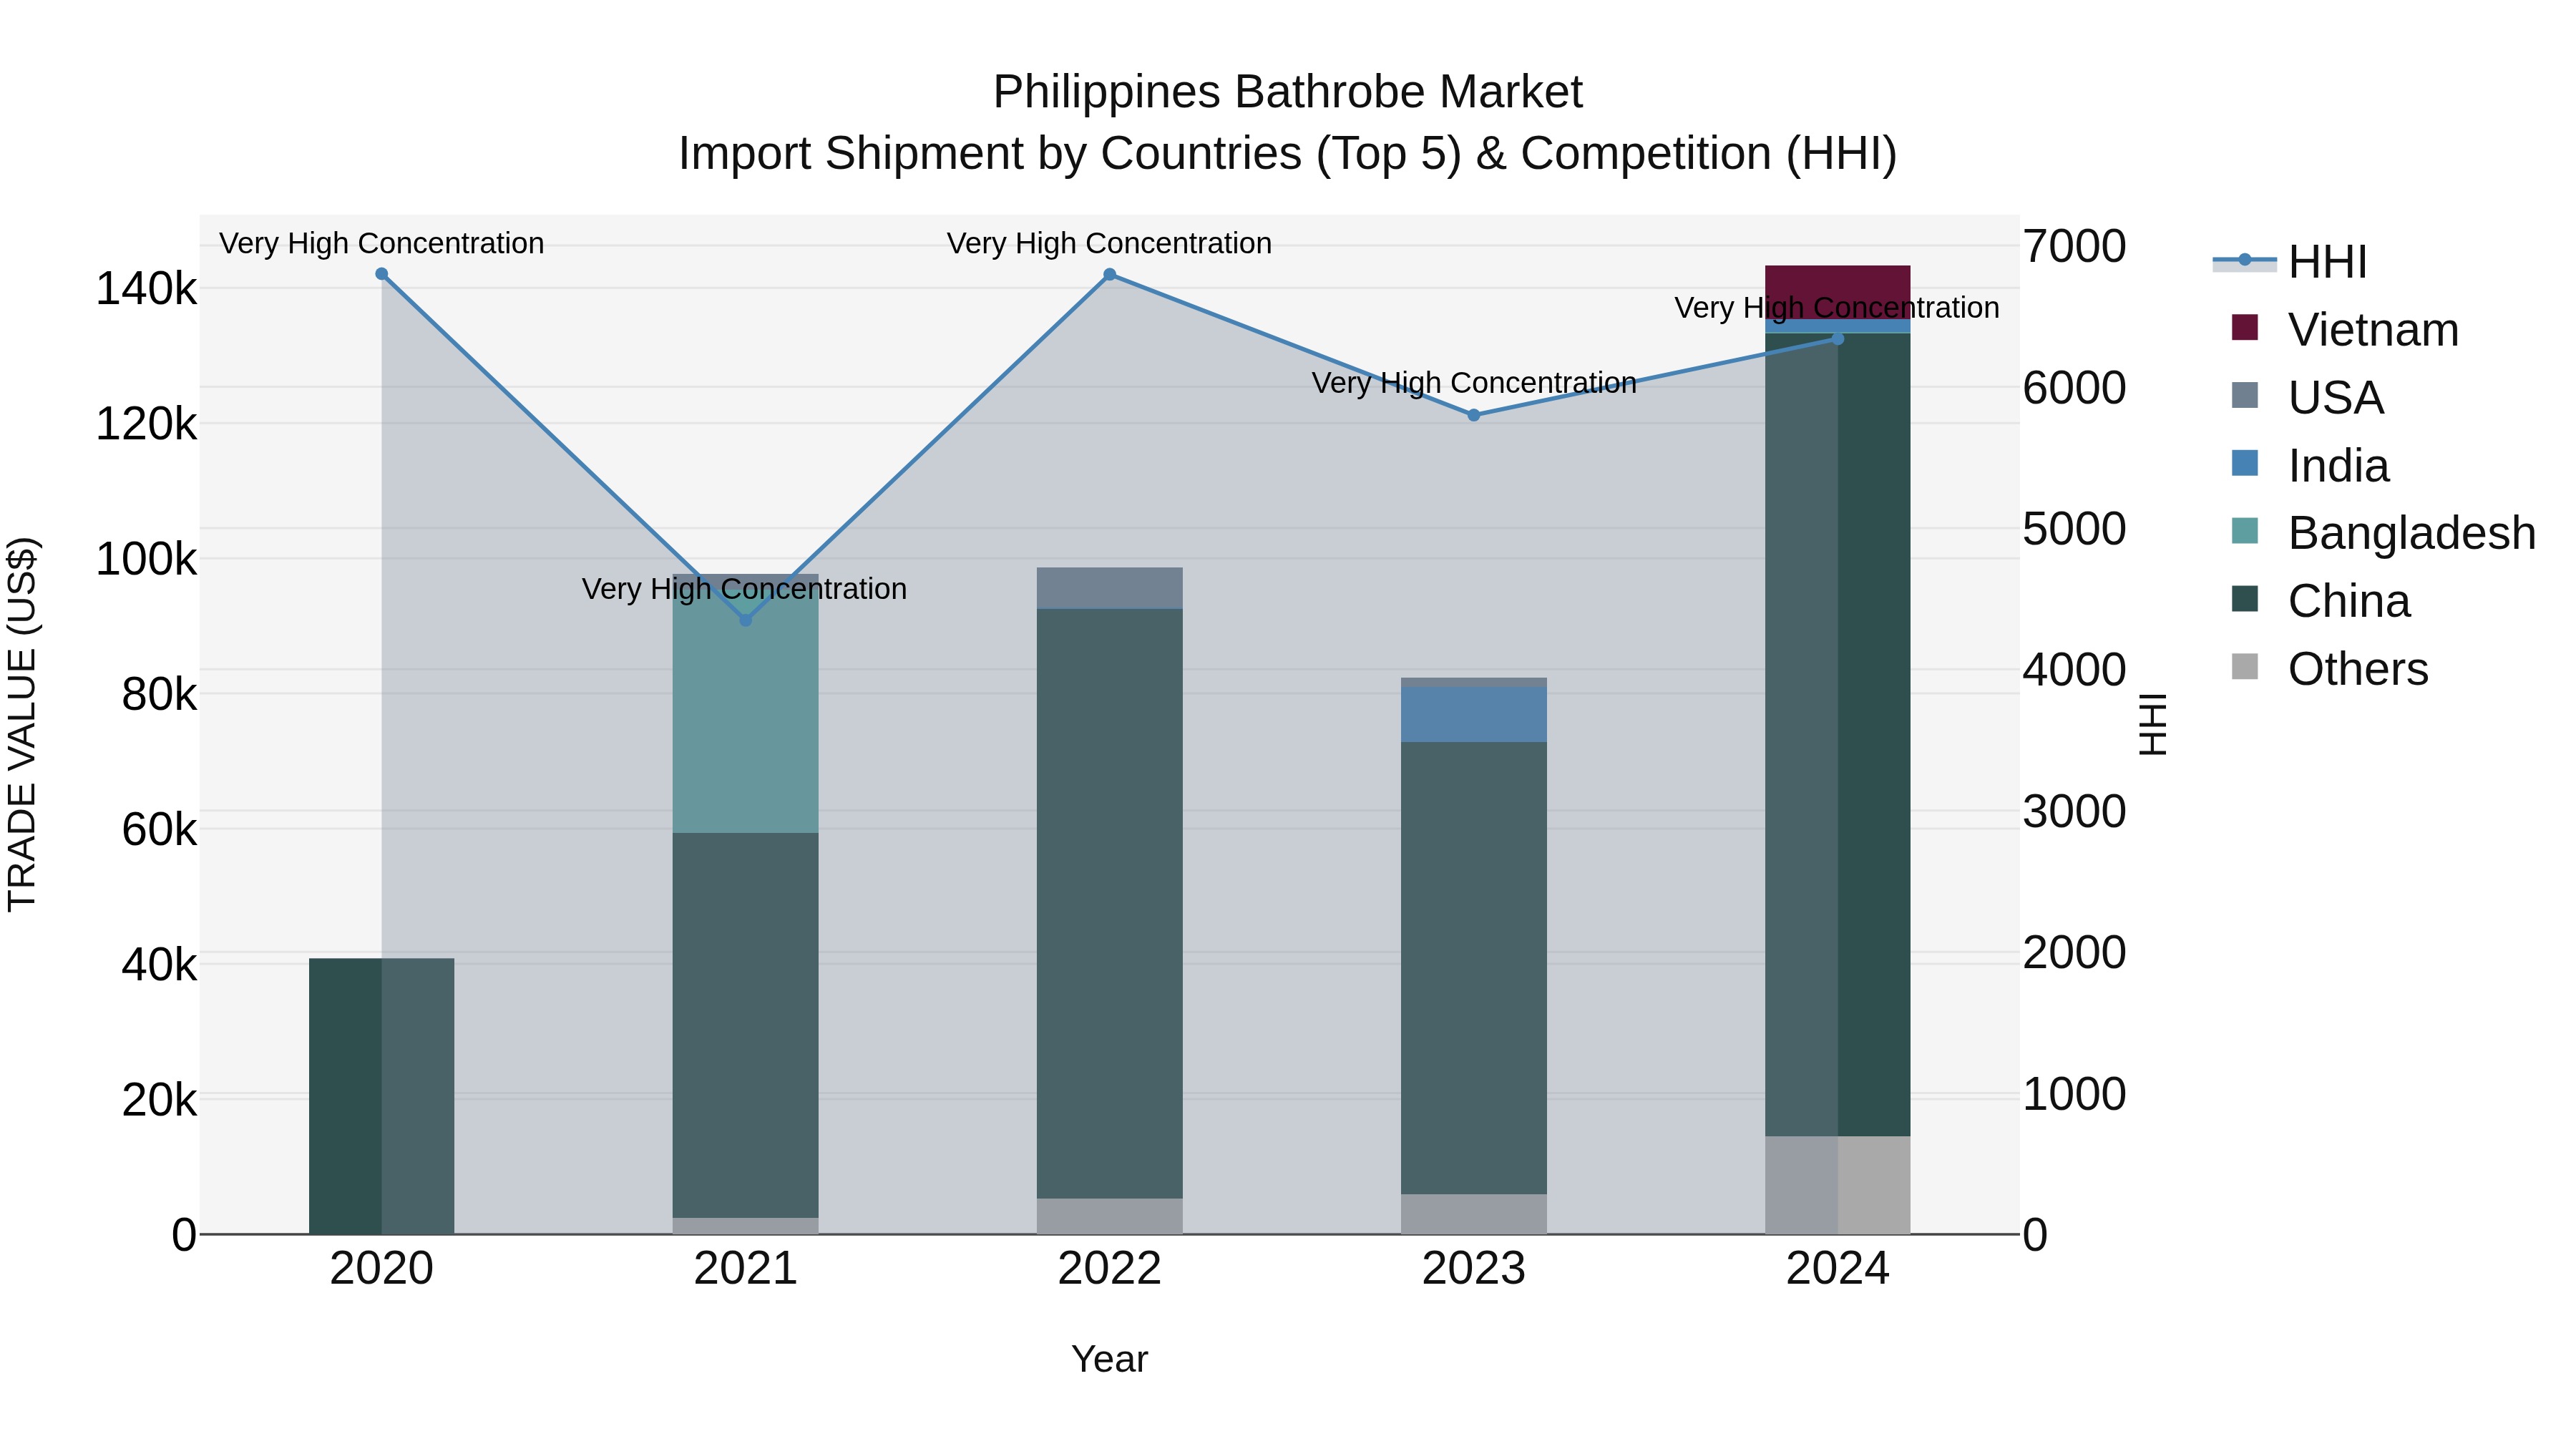Click the 2023 India bar segment
Viewport: 2576px width, 1449px height.
point(1473,714)
